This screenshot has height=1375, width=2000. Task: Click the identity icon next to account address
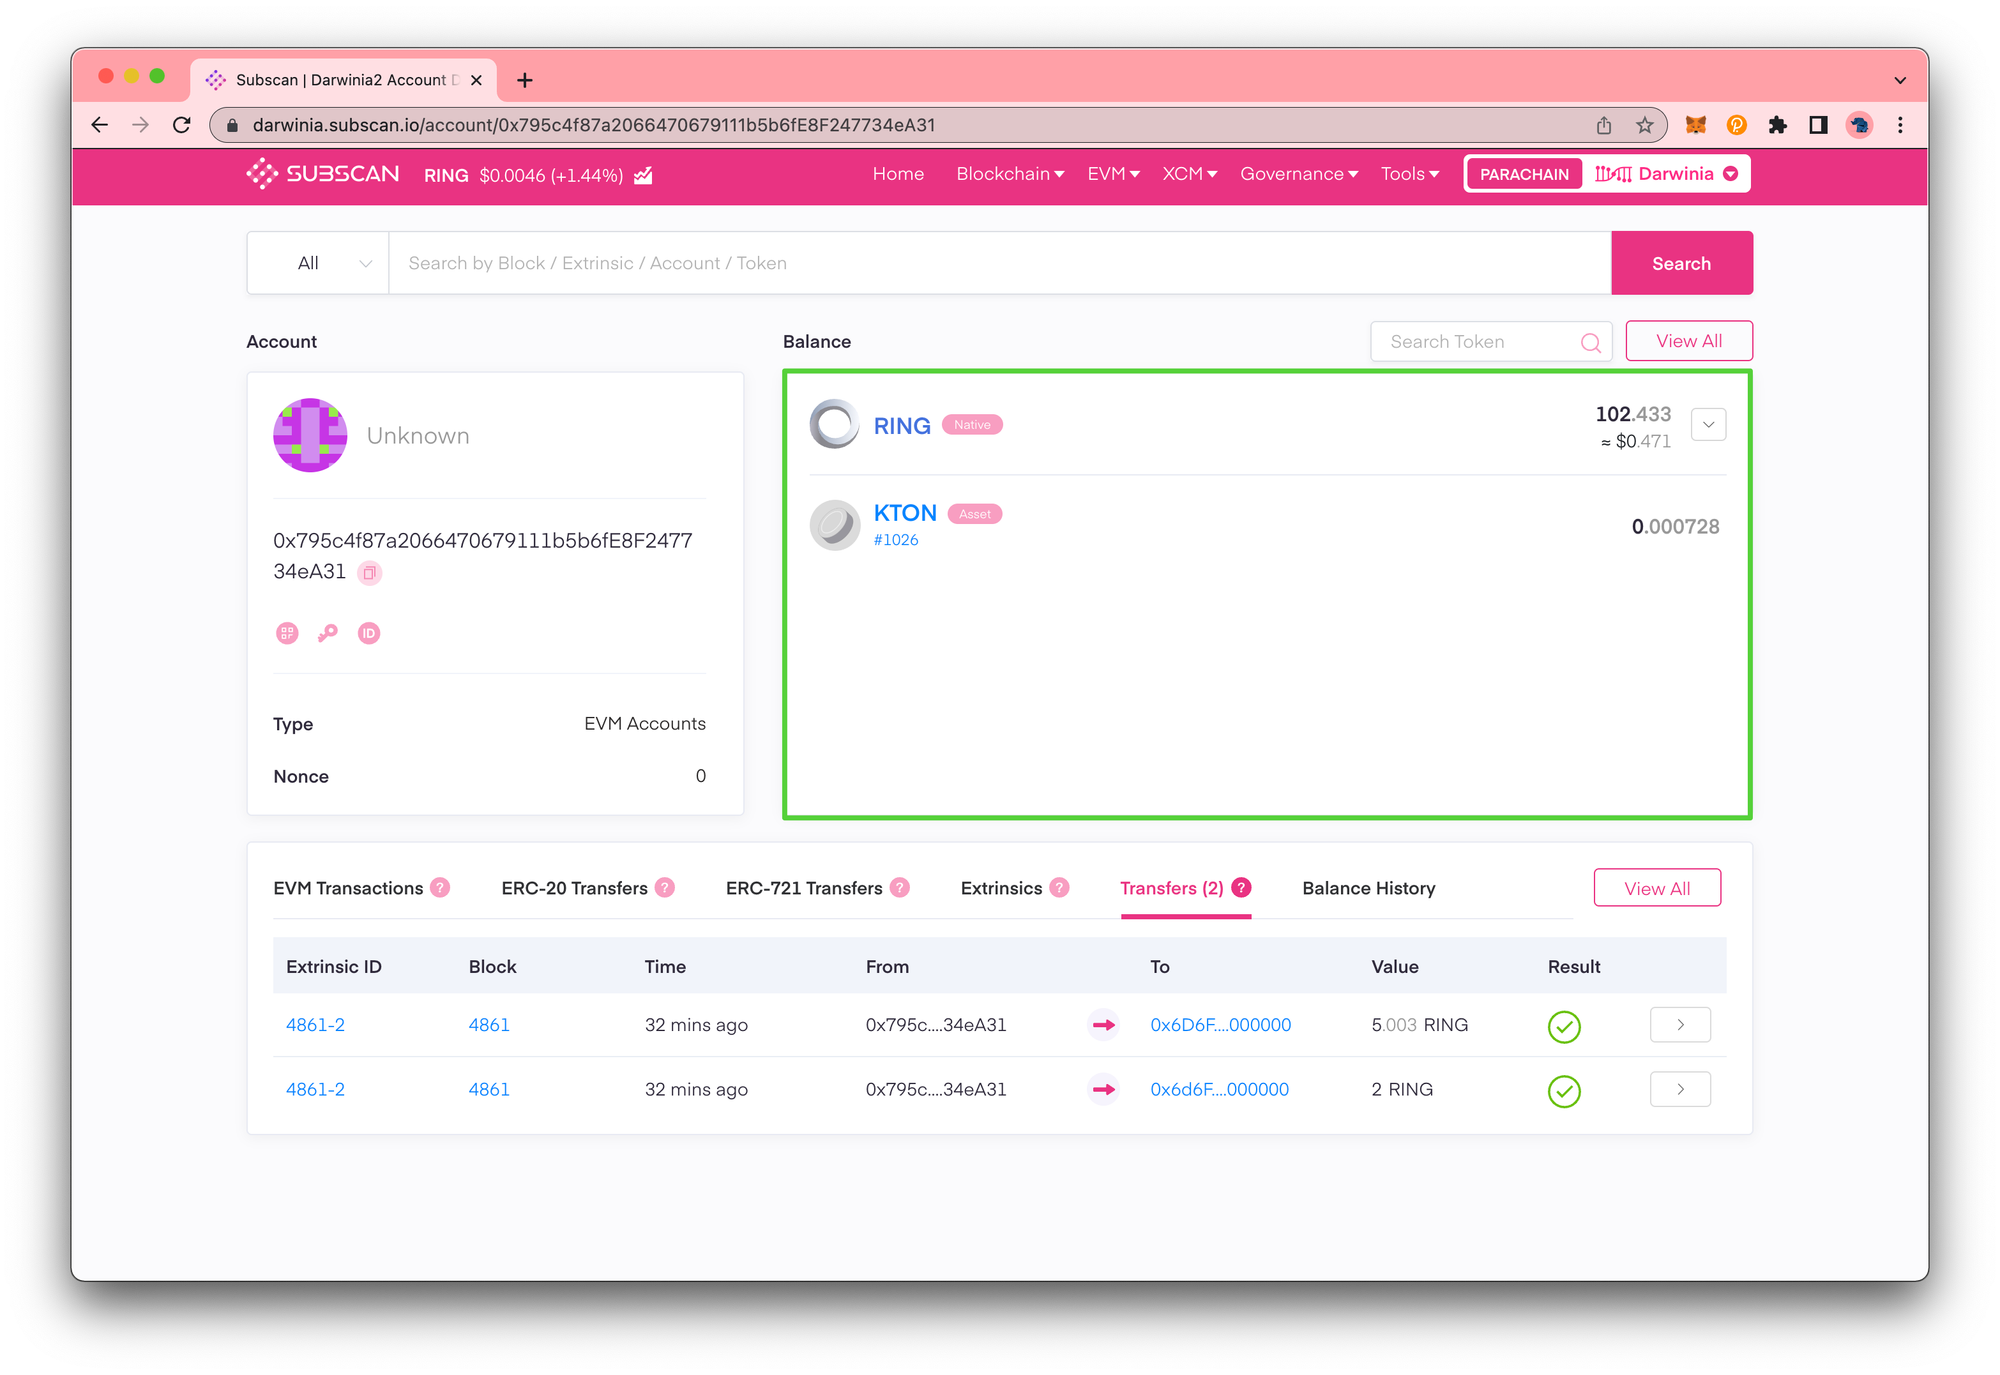pyautogui.click(x=368, y=632)
